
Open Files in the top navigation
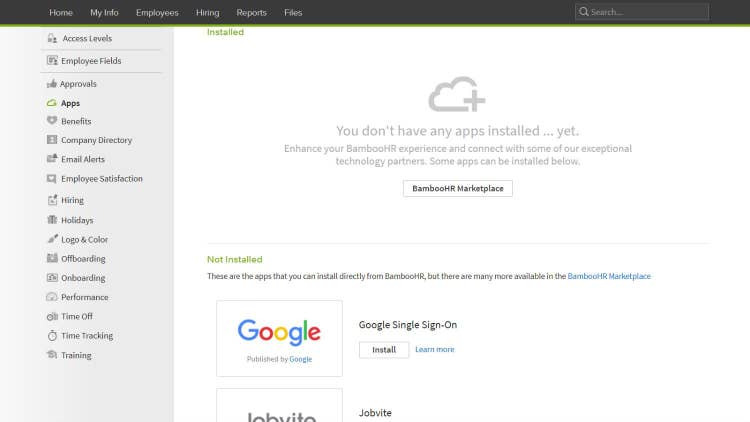coord(293,12)
